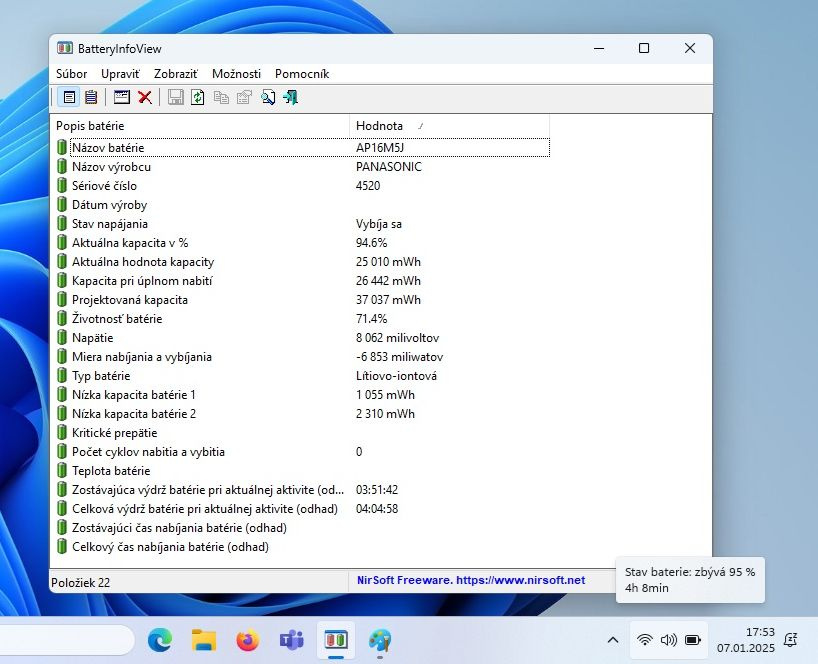Click the BatteryInfoView taskbar button

tap(336, 640)
